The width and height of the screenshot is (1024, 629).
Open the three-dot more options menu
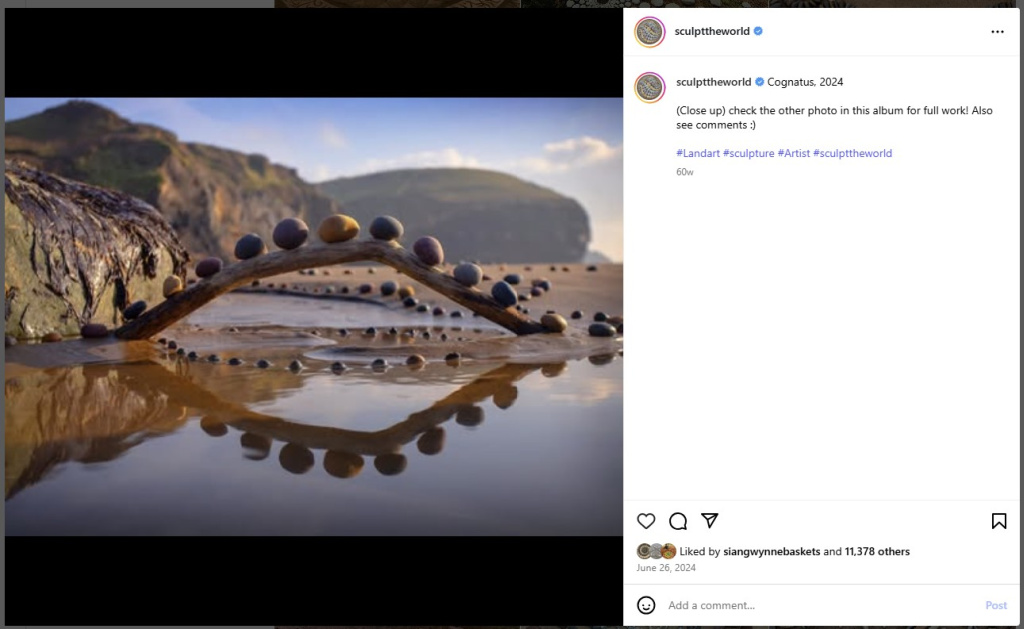997,32
